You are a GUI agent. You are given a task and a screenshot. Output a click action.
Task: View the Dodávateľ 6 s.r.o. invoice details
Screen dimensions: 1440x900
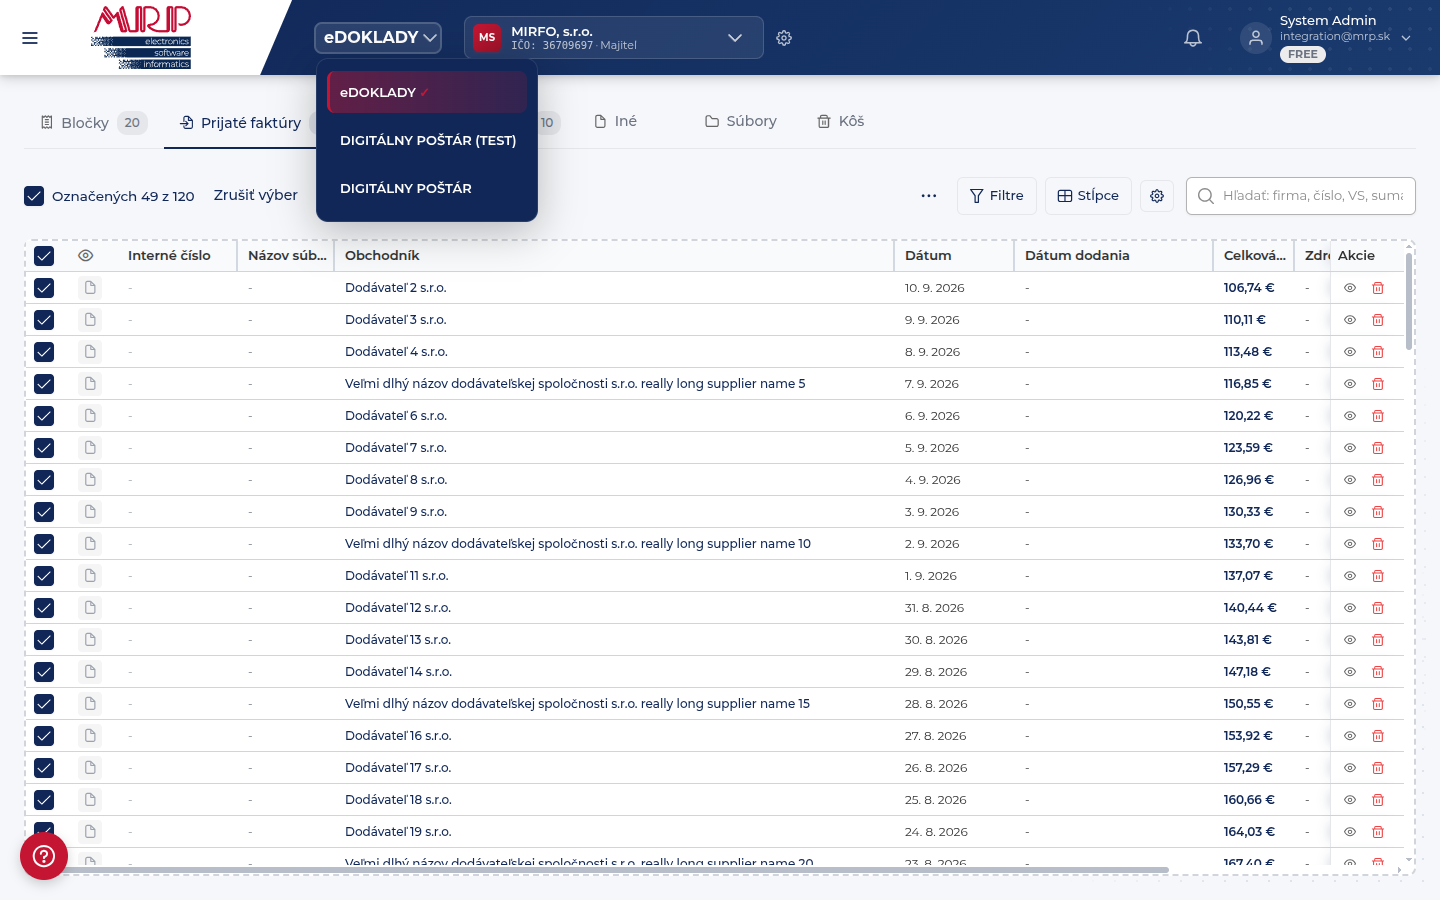pyautogui.click(x=1350, y=416)
